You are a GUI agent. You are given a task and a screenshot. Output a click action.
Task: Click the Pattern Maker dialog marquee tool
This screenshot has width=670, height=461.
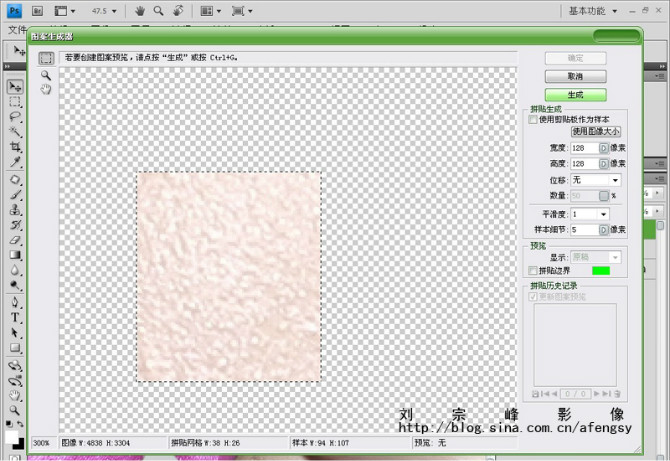click(46, 58)
